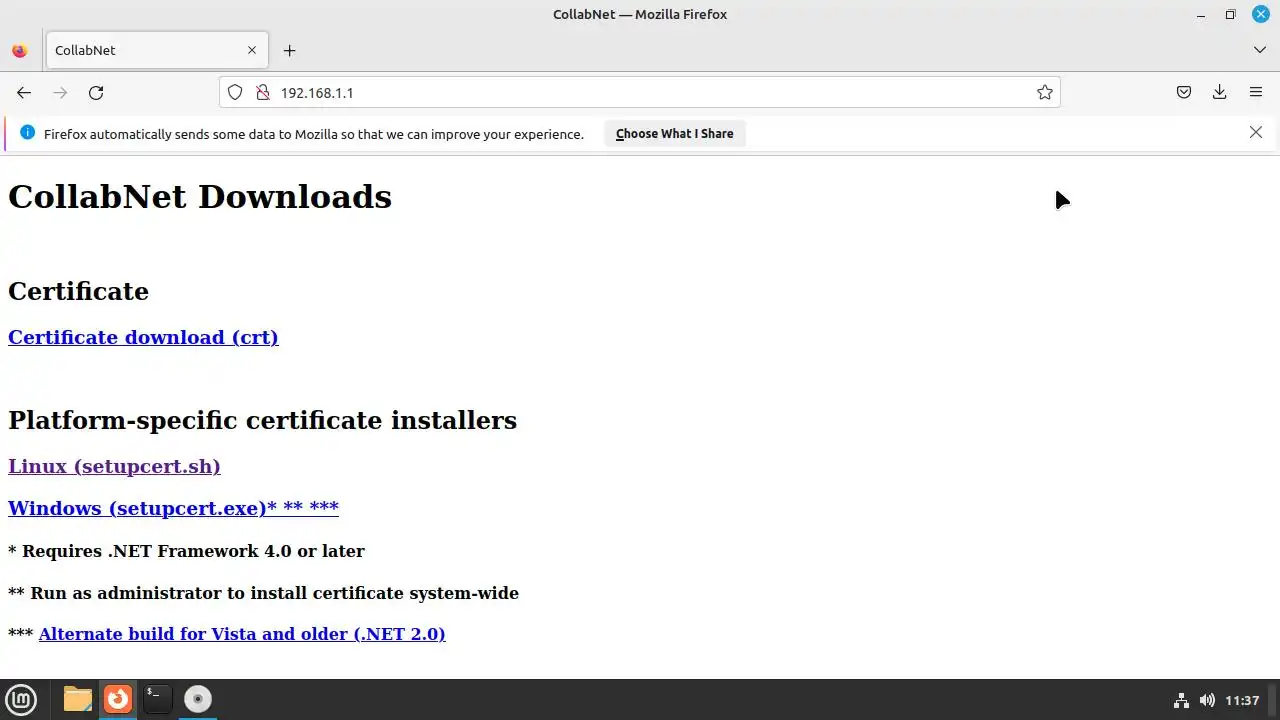The width and height of the screenshot is (1280, 720).
Task: Open a new tab
Action: click(x=289, y=50)
